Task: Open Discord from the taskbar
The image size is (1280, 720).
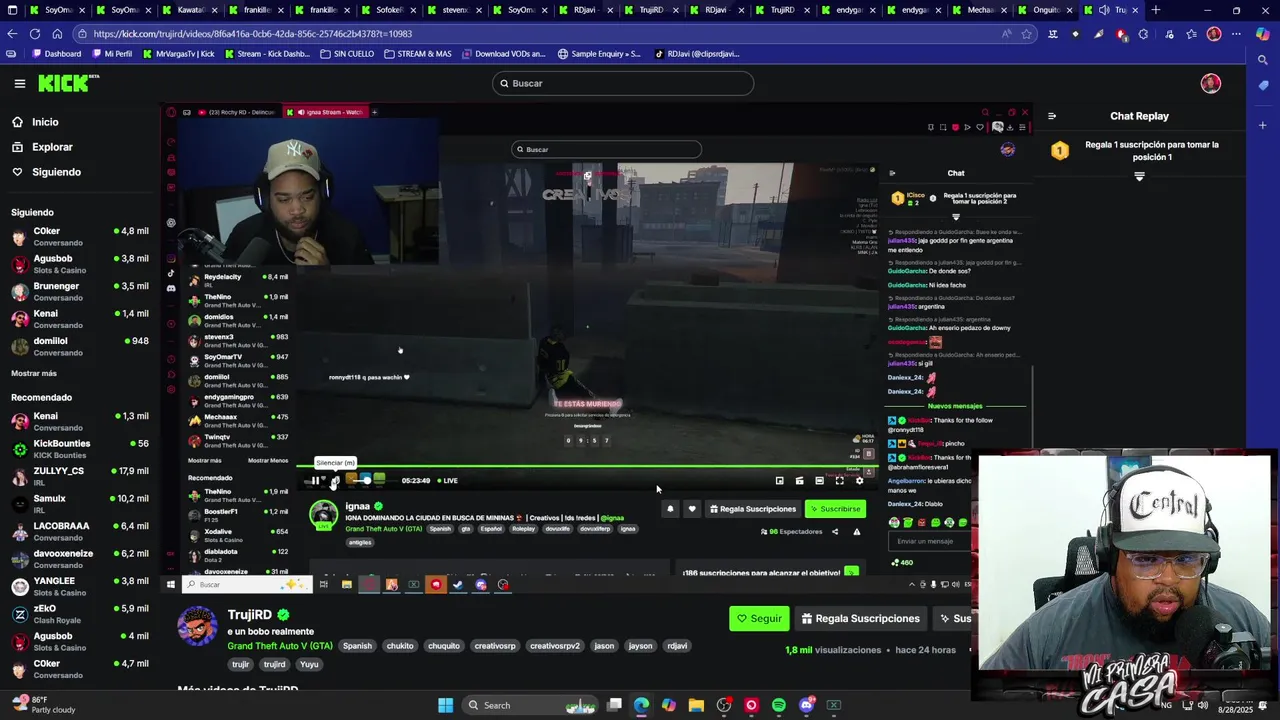Action: click(x=806, y=705)
